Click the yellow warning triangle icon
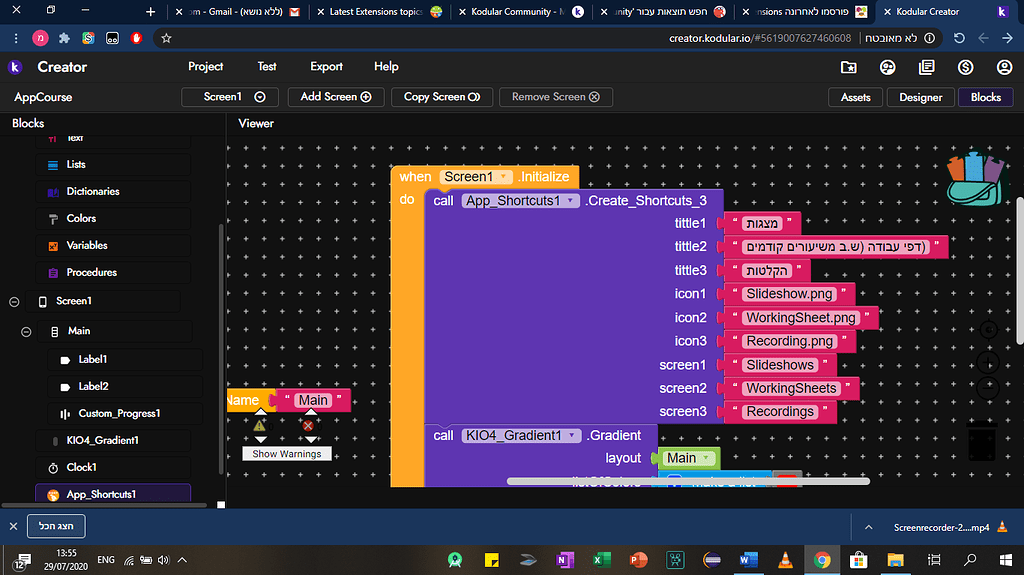 tap(260, 425)
